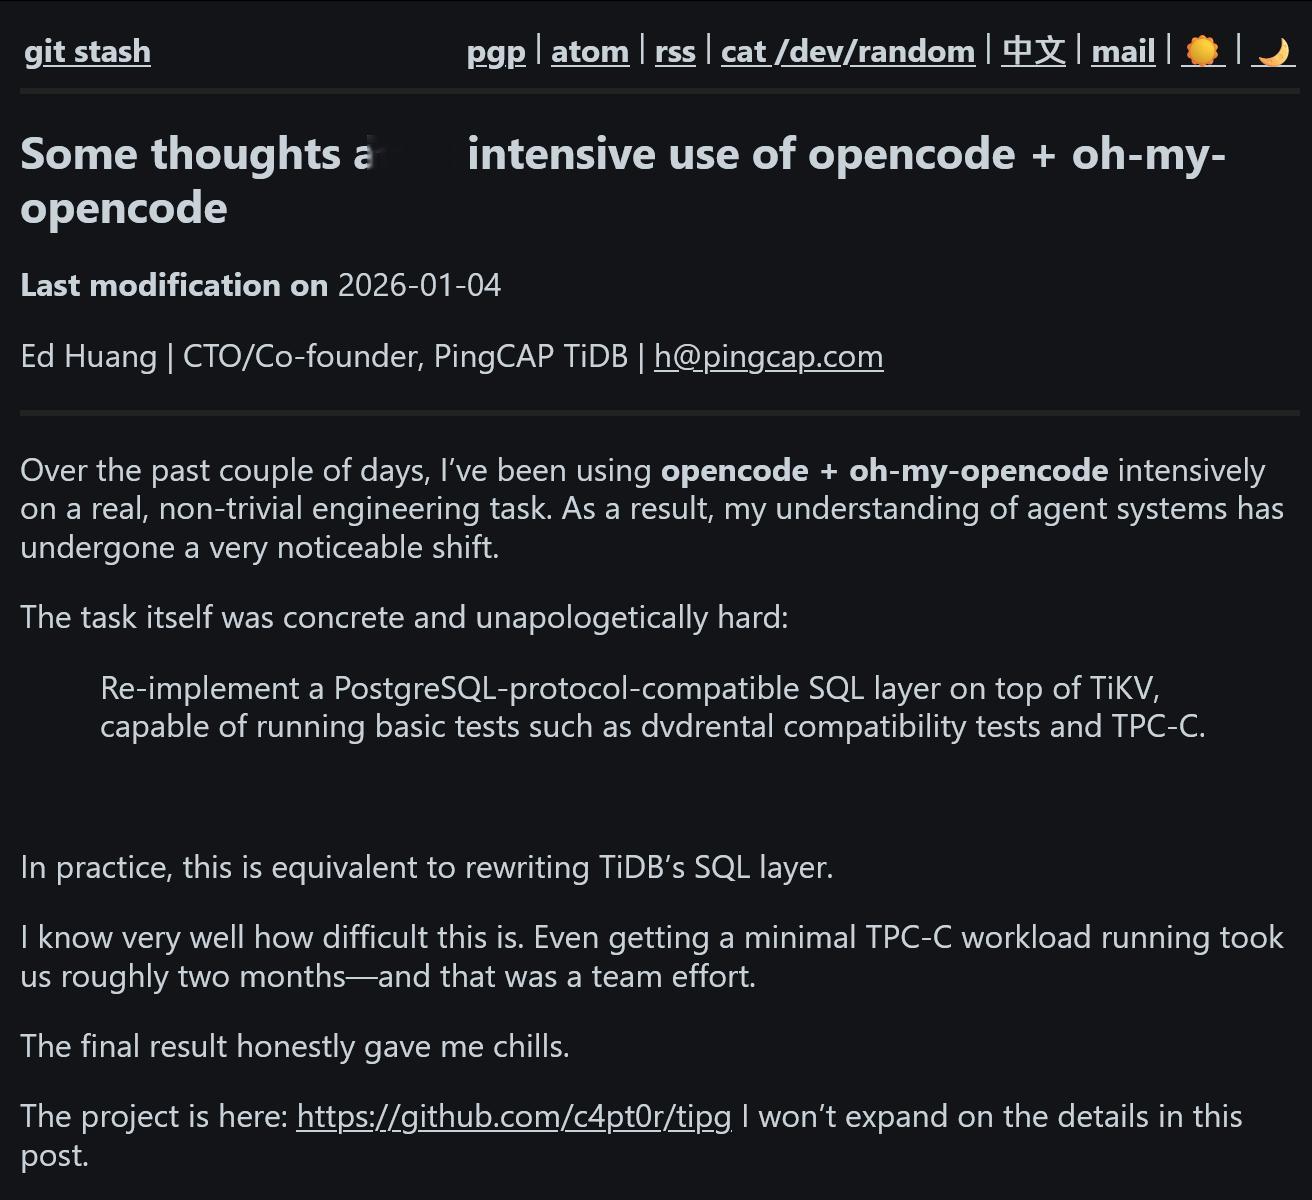Click the mail link in header
The height and width of the screenshot is (1200, 1312).
coord(1123,51)
